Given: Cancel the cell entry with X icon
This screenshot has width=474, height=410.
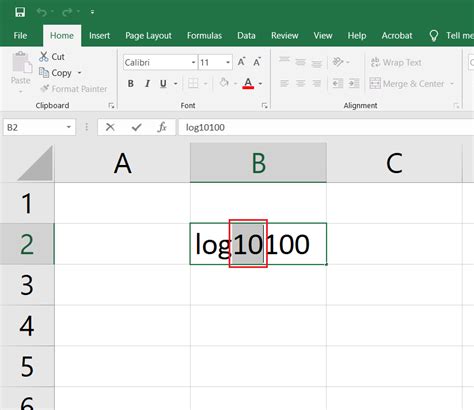Looking at the screenshot, I should coord(110,127).
